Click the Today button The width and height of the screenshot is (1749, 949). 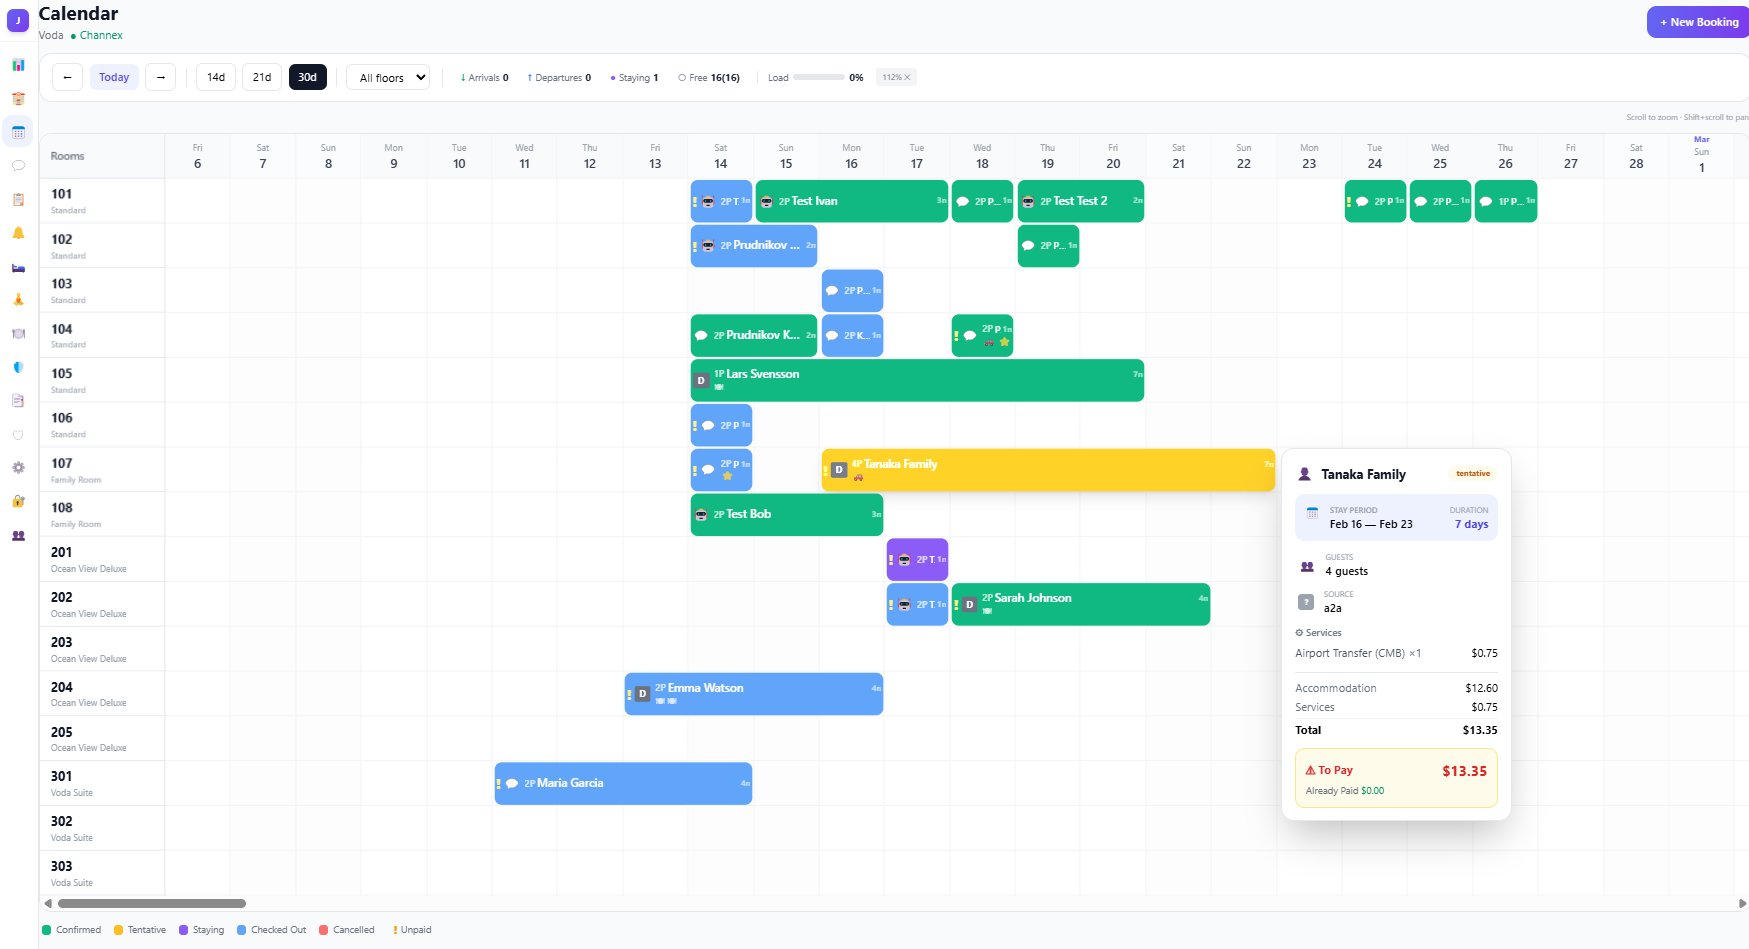(x=114, y=77)
